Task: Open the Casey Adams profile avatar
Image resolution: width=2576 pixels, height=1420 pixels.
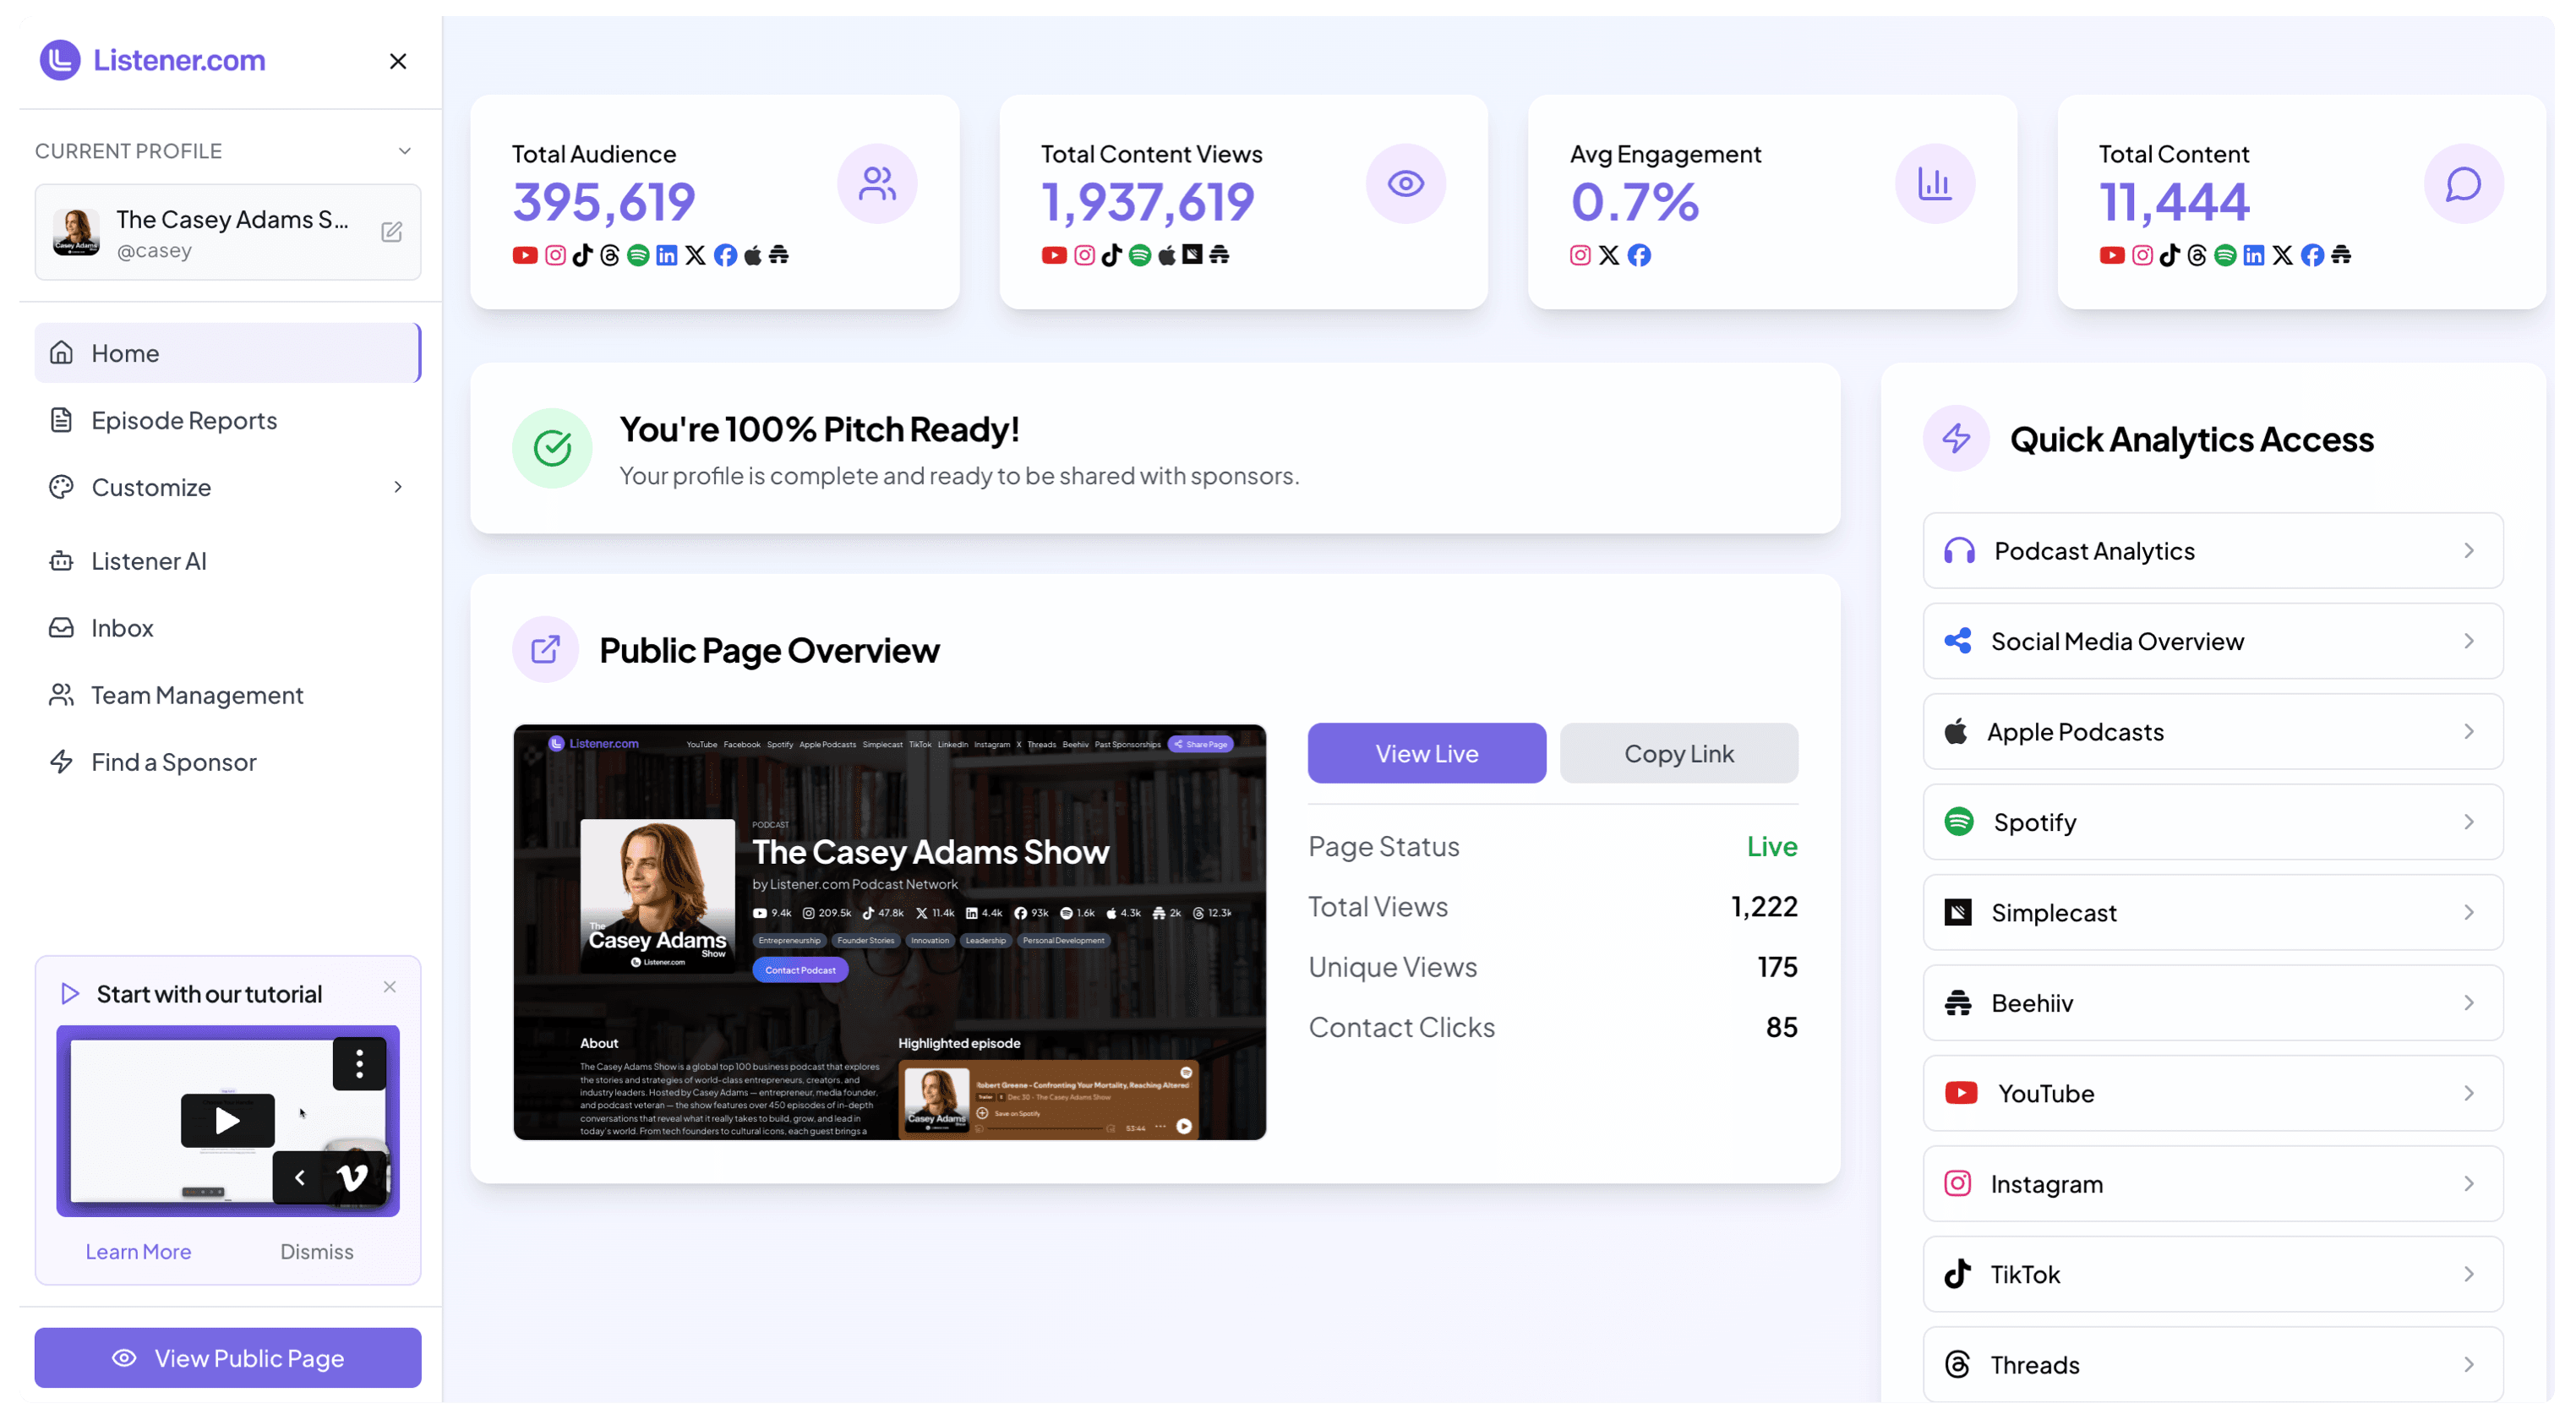Action: (76, 232)
